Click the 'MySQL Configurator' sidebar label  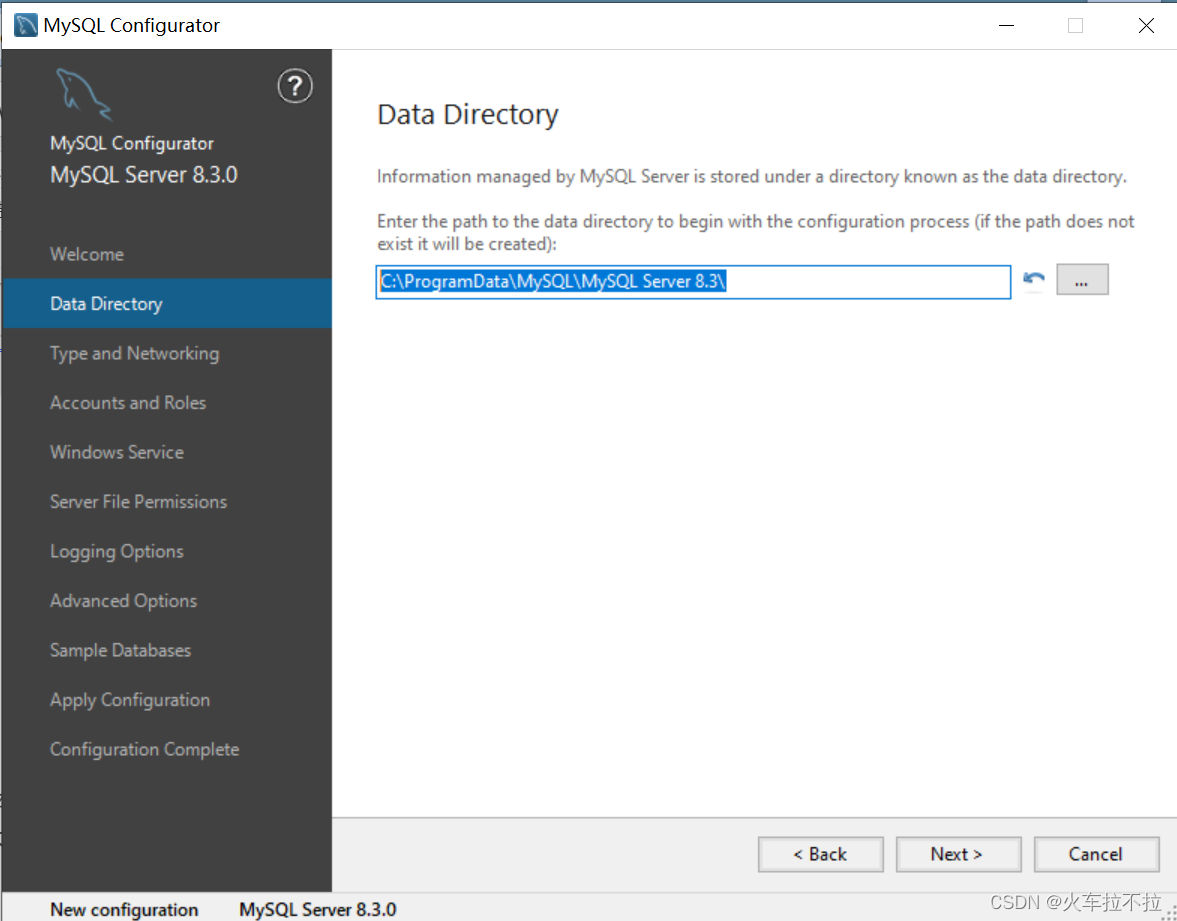tap(131, 143)
